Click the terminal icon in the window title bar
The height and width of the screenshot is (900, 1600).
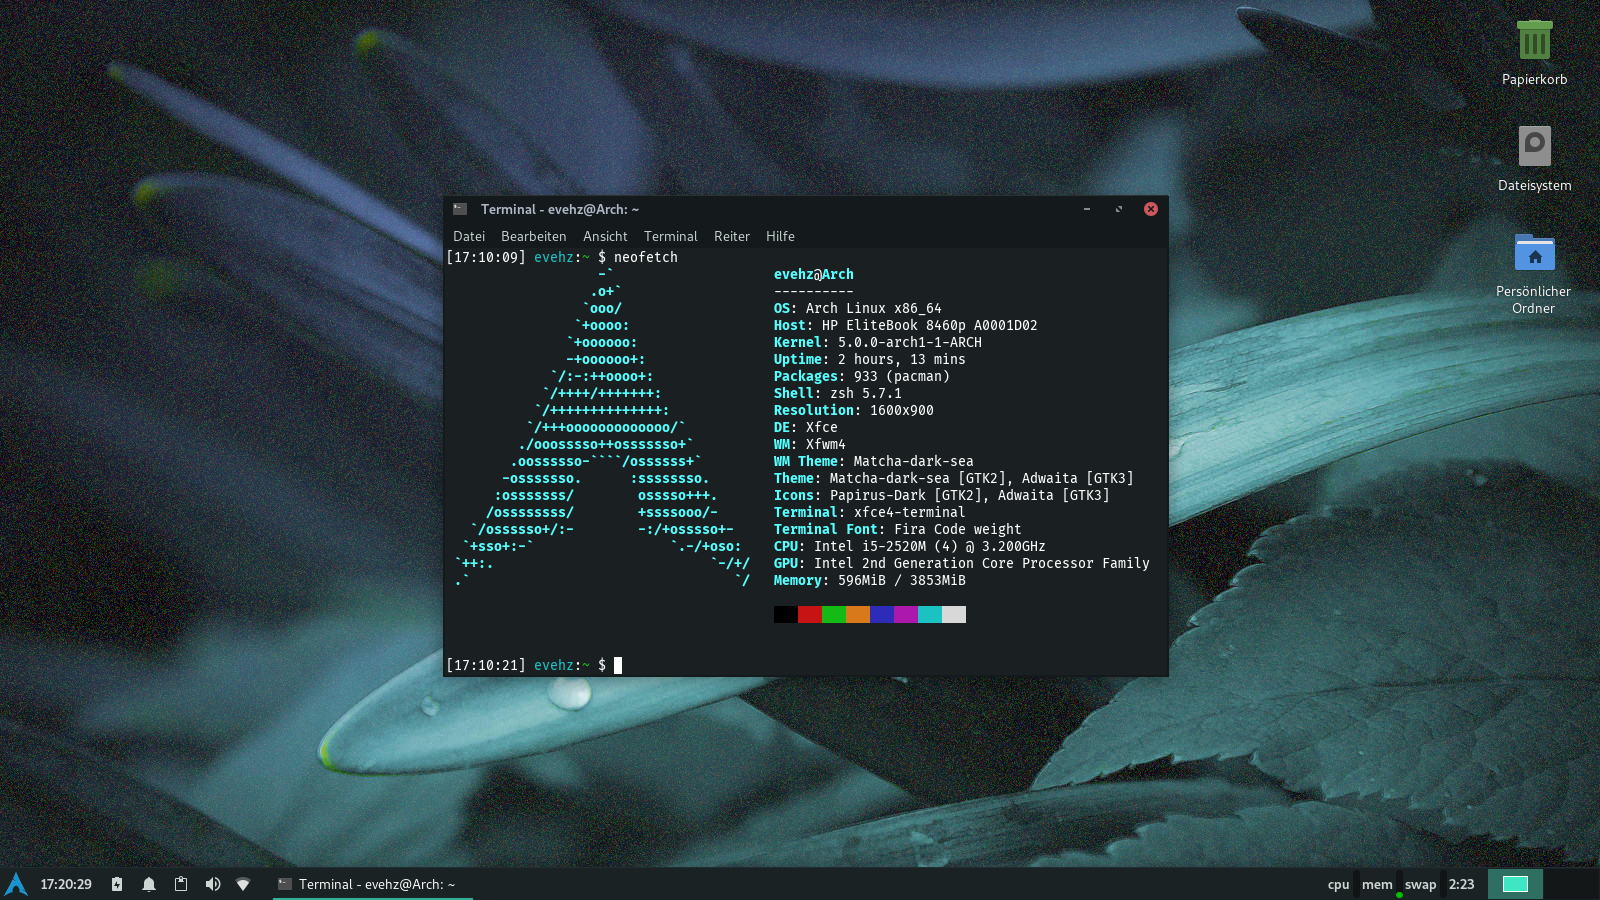coord(460,209)
